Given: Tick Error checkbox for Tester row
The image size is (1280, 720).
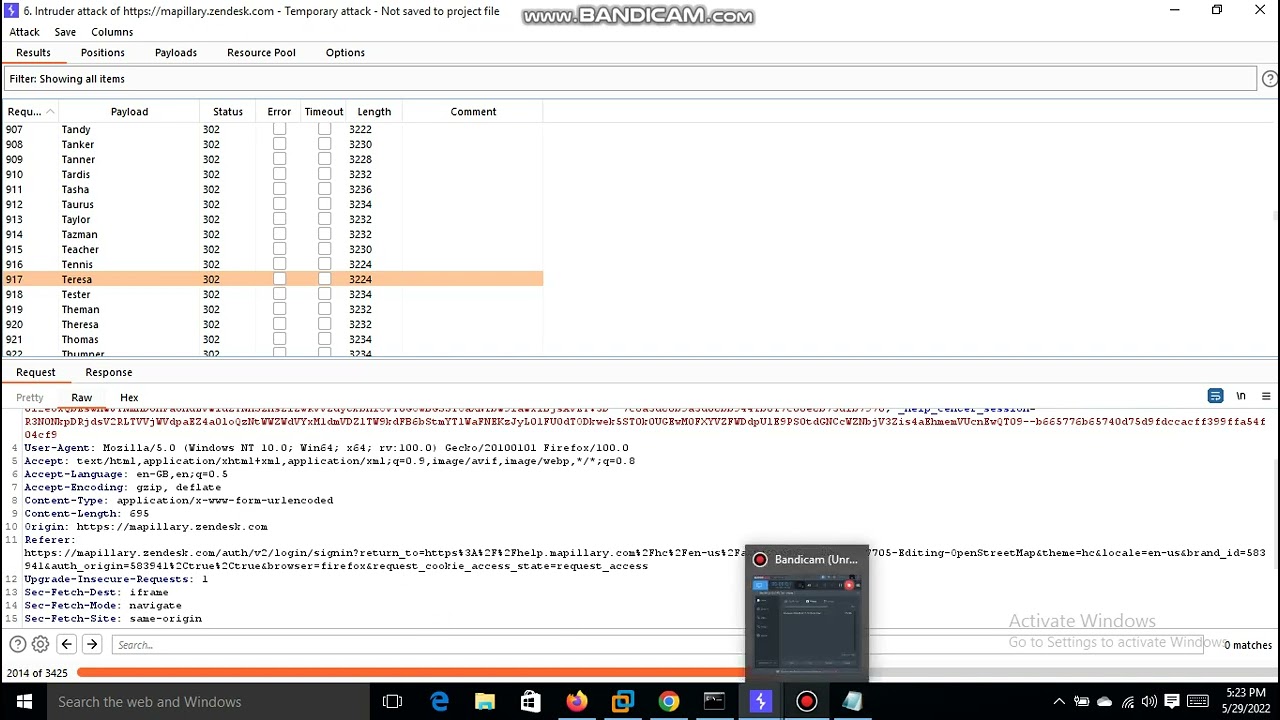Looking at the screenshot, I should [279, 294].
